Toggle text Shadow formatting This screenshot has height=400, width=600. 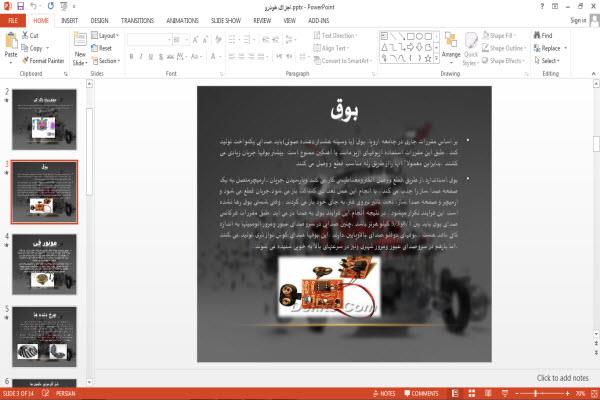(x=161, y=57)
